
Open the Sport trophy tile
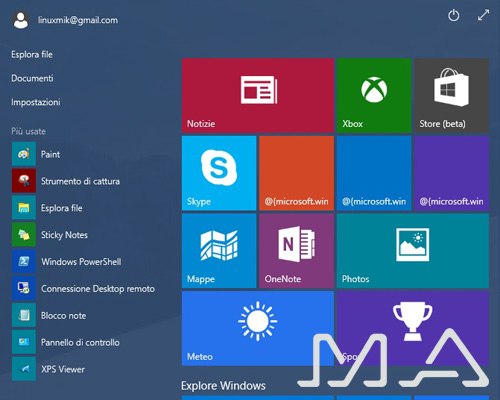click(x=413, y=328)
